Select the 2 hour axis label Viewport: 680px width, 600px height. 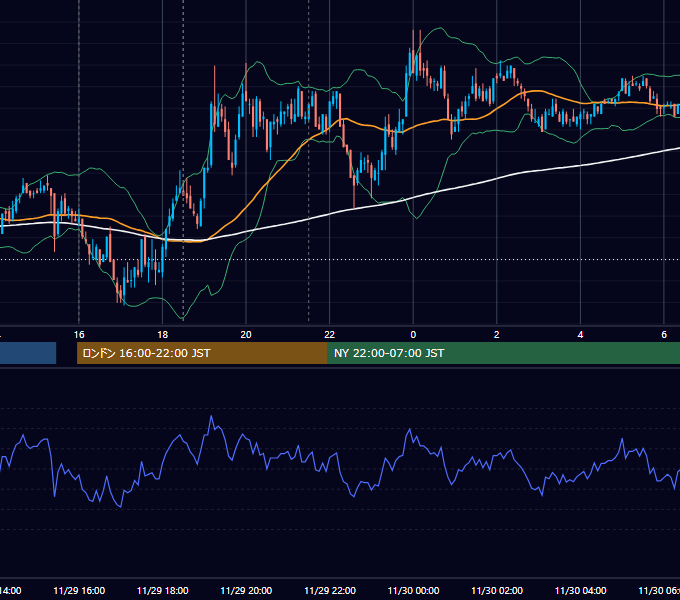[497, 335]
